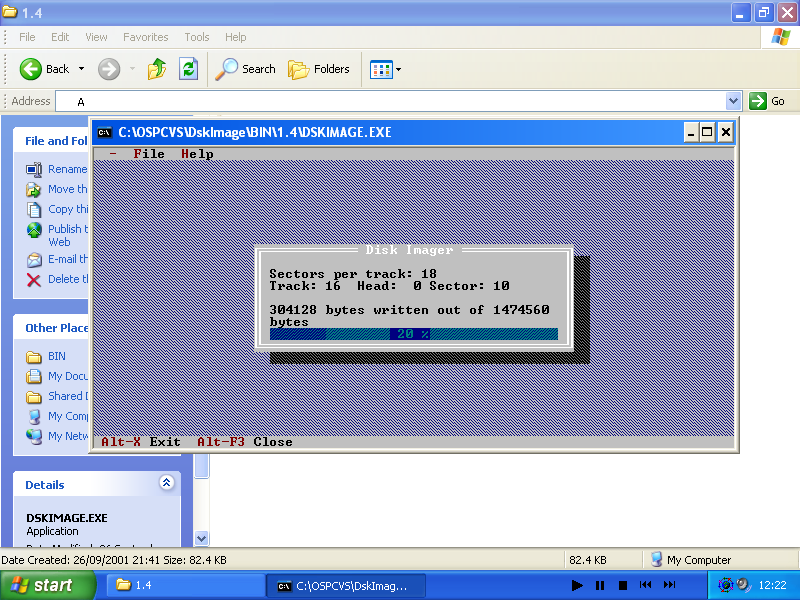Click the Back navigation arrow icon
The image size is (800, 600).
click(31, 69)
